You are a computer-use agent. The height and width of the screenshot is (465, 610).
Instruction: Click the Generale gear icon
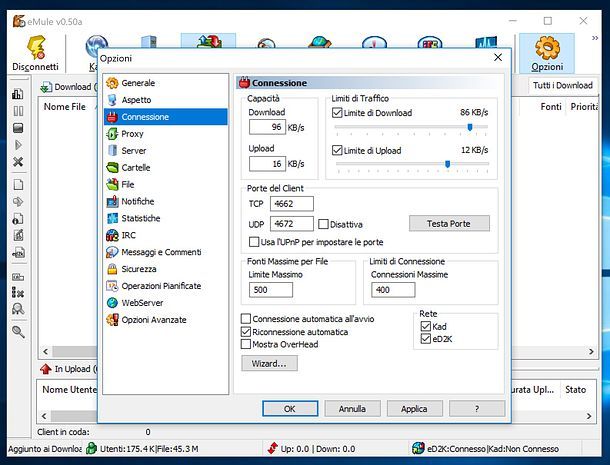tap(112, 83)
